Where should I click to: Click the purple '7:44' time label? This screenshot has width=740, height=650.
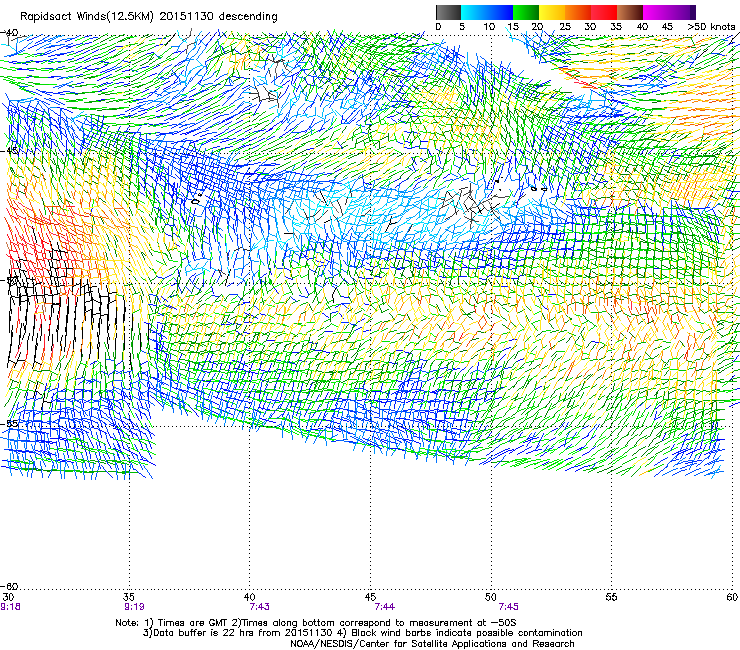pos(385,607)
